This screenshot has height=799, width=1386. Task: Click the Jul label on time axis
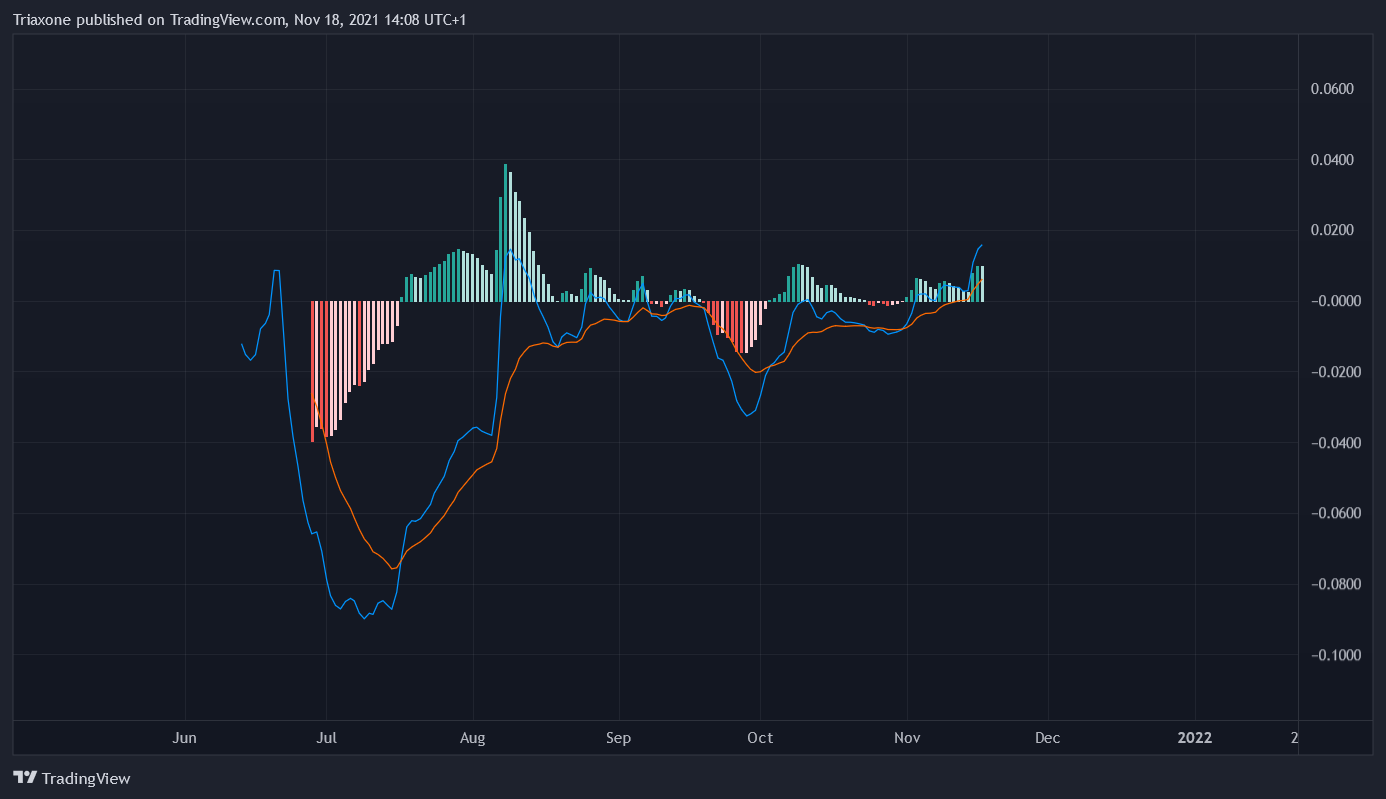pyautogui.click(x=326, y=738)
